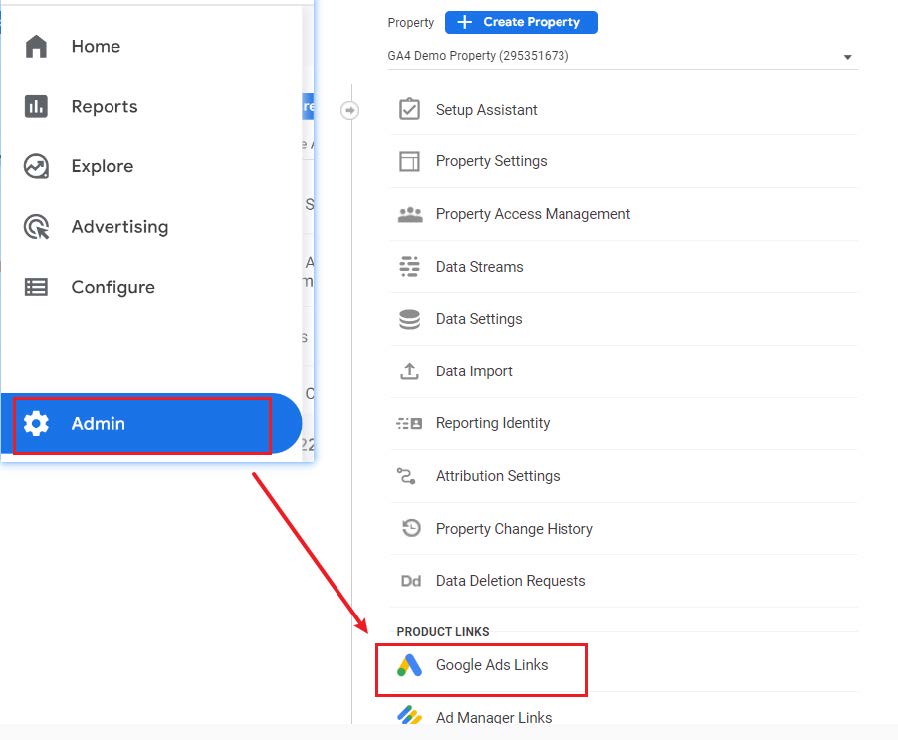This screenshot has height=740, width=898.
Task: Click the Property Settings layout icon
Action: pyautogui.click(x=409, y=161)
